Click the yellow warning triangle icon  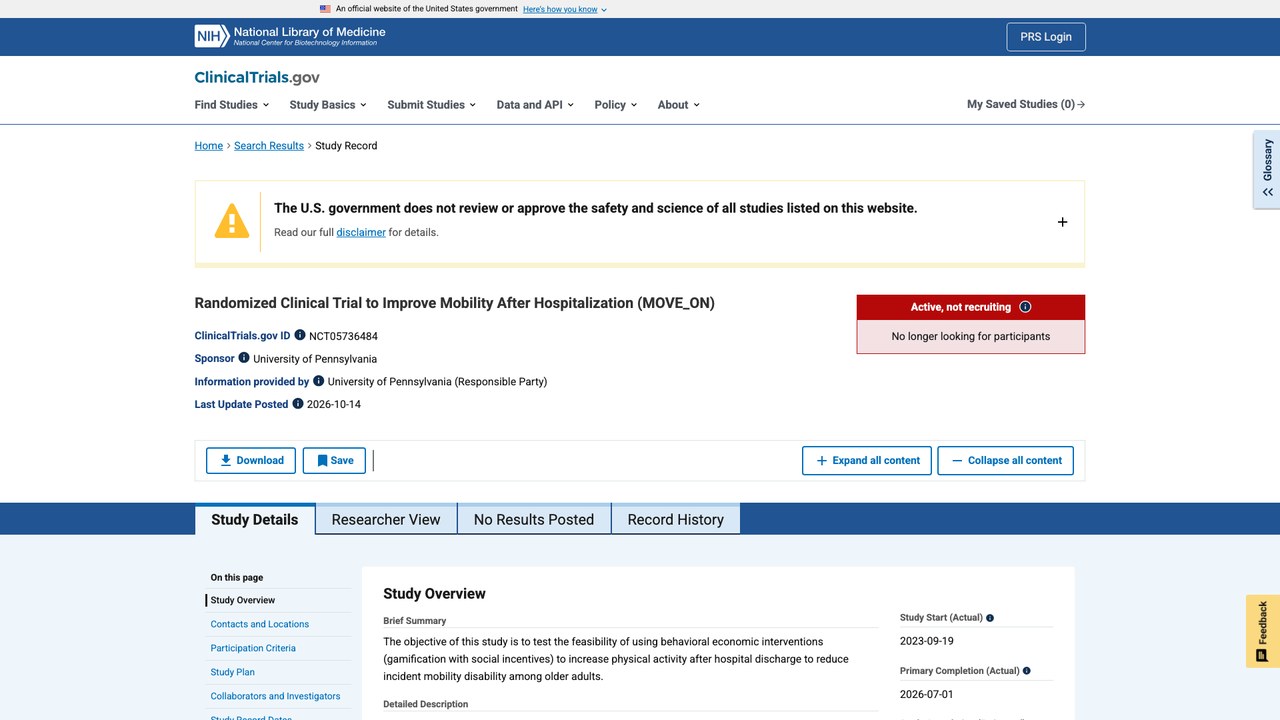[x=232, y=221]
